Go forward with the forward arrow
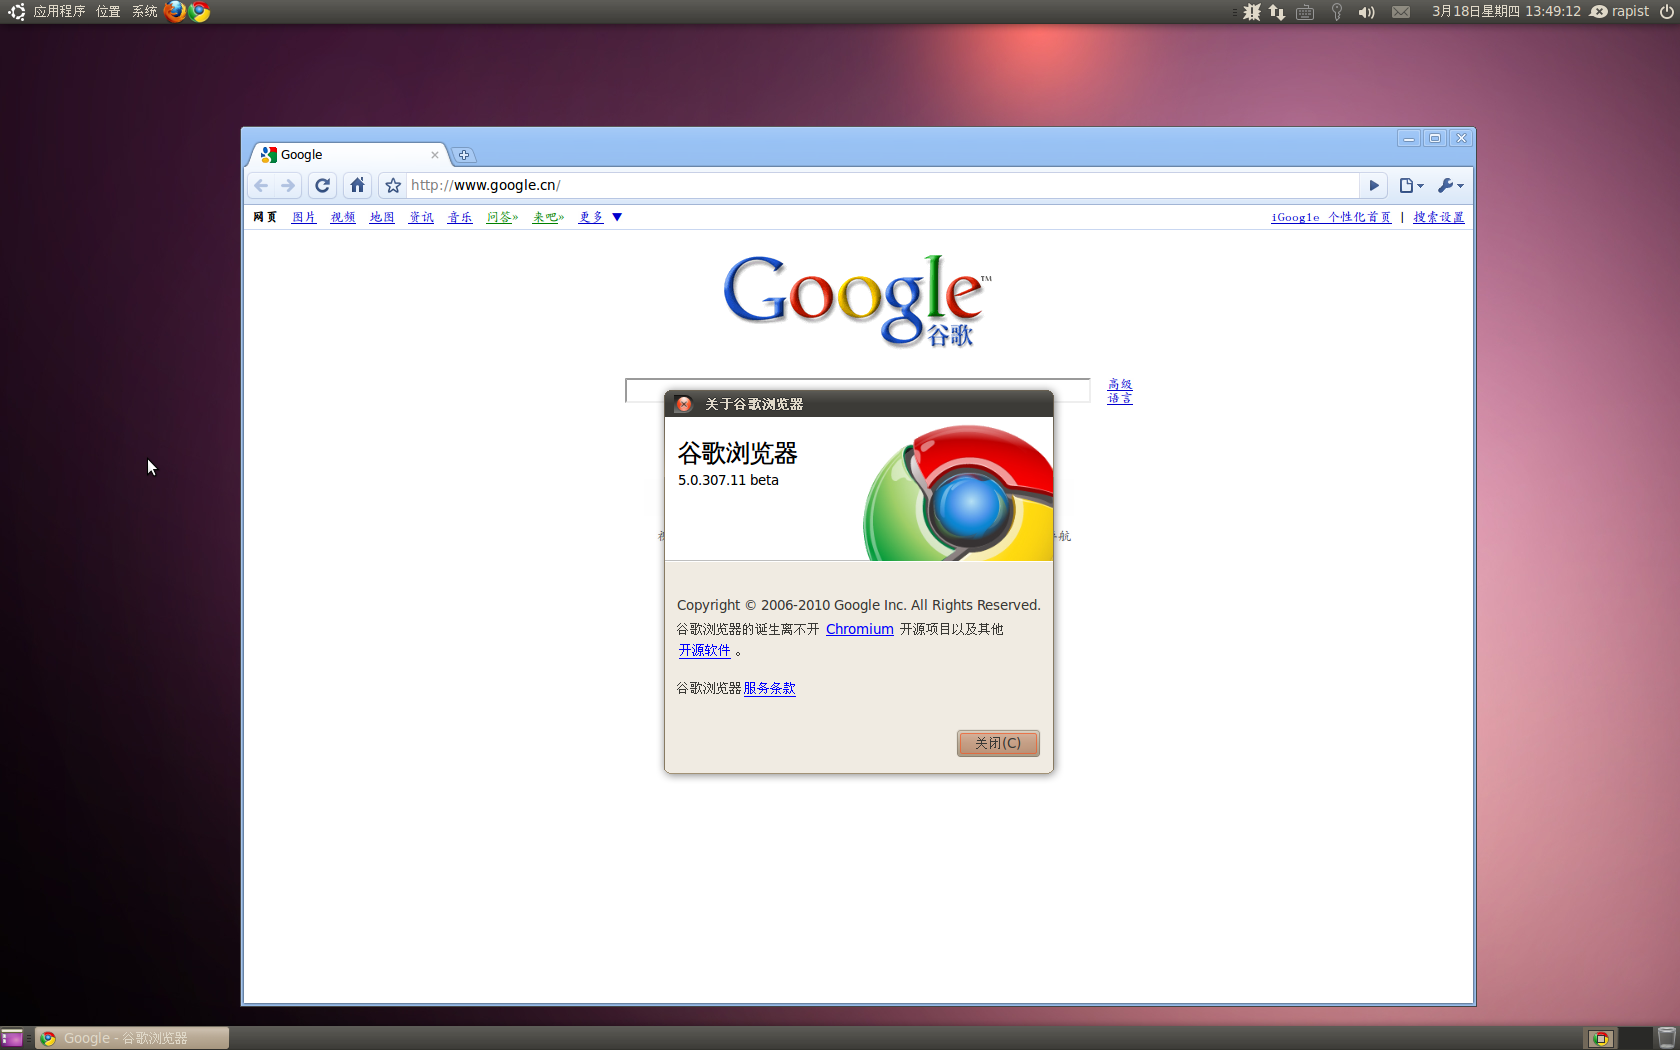This screenshot has height=1050, width=1680. pyautogui.click(x=288, y=185)
